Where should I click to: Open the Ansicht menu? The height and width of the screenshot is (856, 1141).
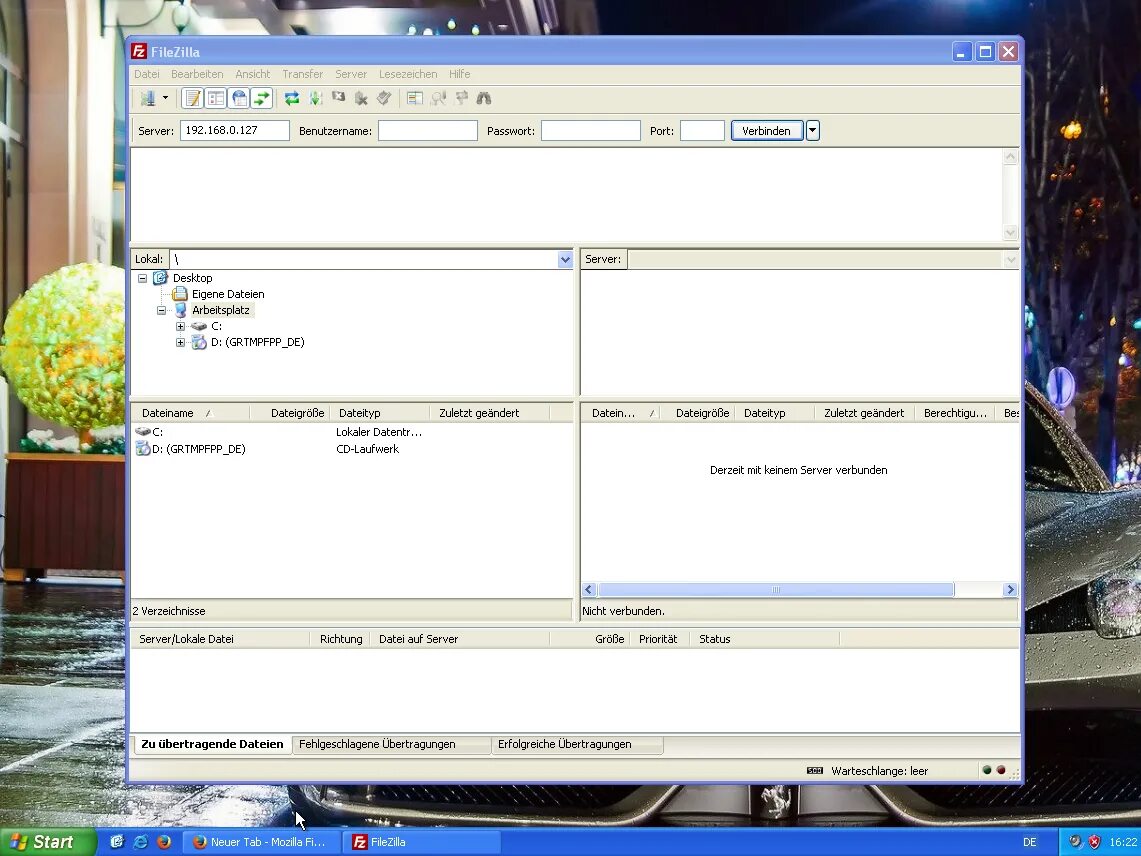[253, 74]
